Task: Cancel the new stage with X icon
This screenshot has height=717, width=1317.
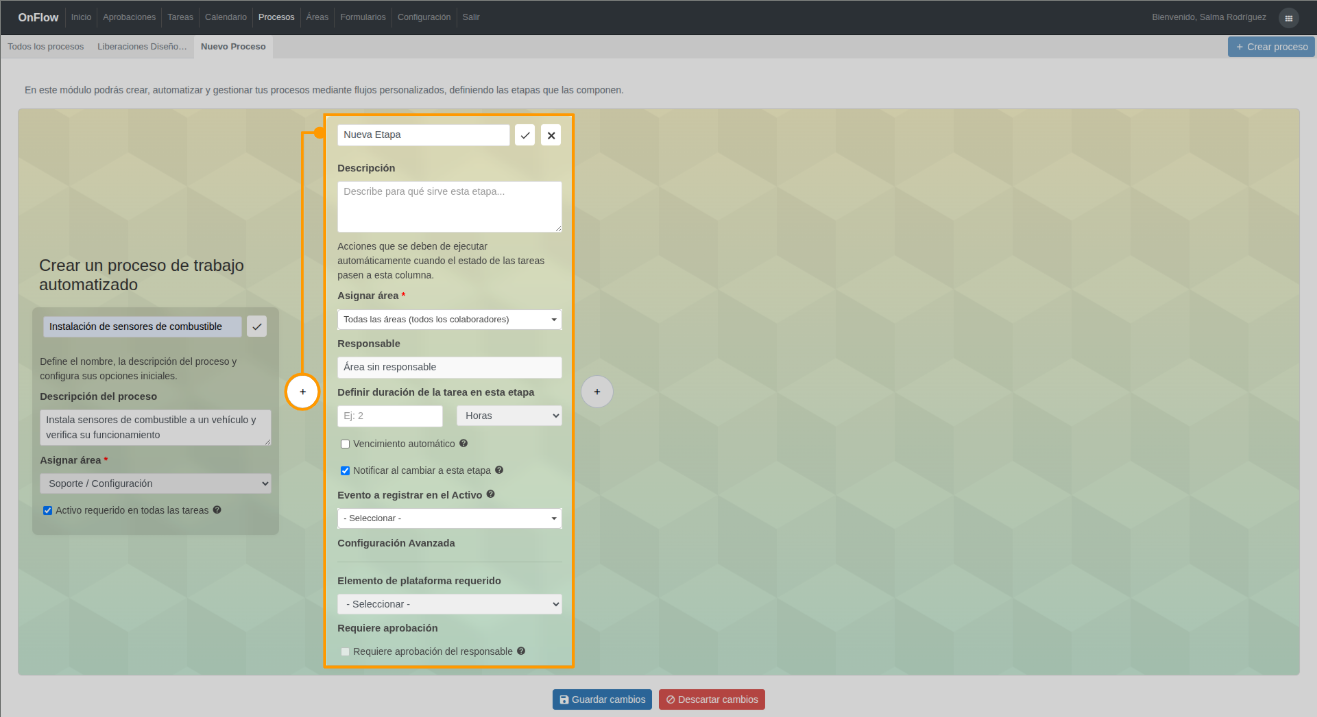Action: click(551, 135)
